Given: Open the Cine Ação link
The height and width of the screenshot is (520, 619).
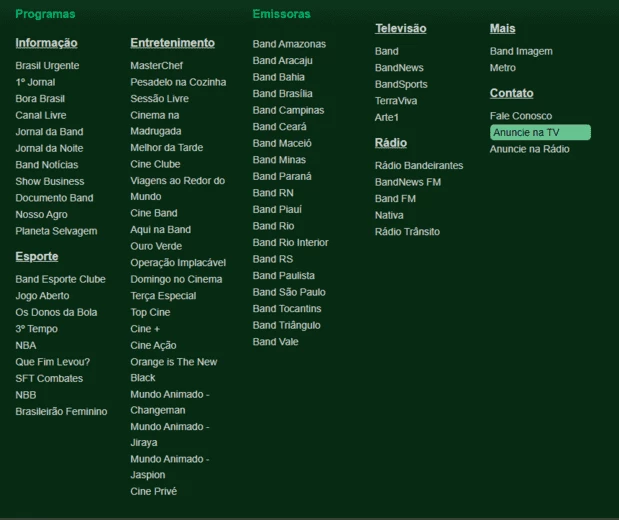Looking at the screenshot, I should (153, 346).
